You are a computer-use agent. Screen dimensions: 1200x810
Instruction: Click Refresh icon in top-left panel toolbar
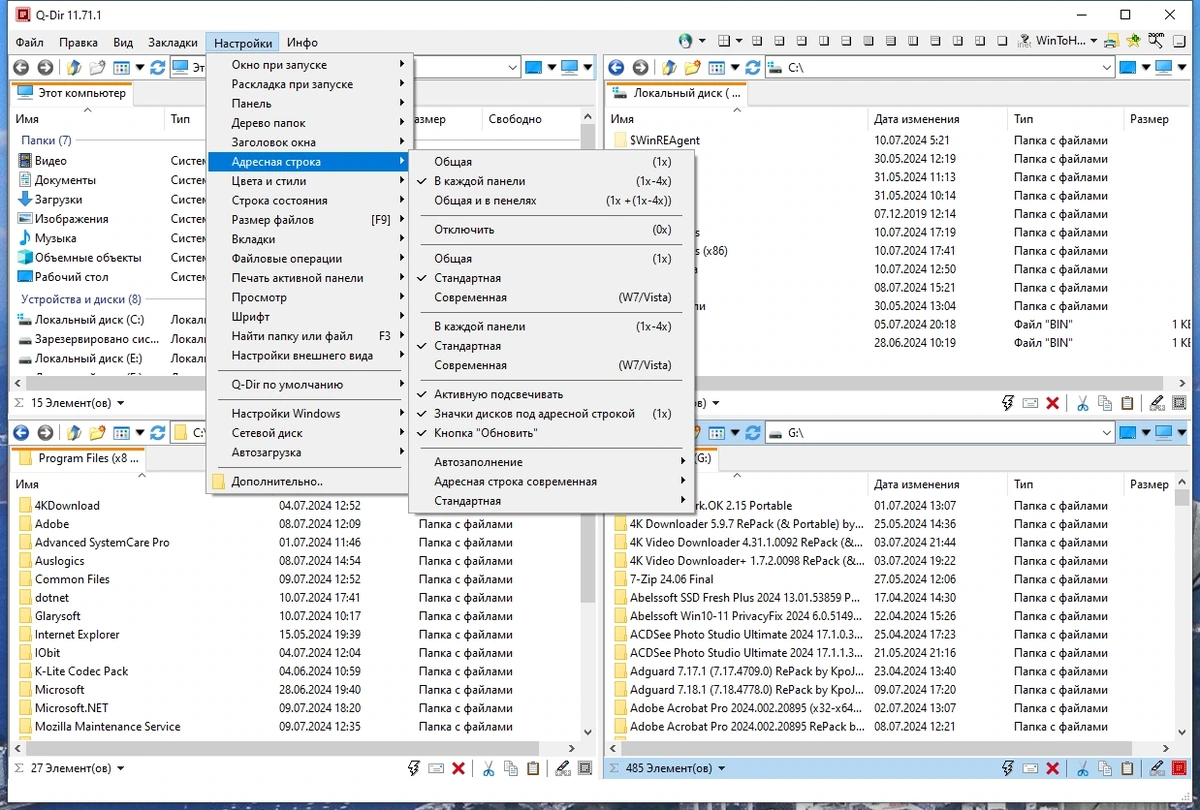tap(158, 68)
